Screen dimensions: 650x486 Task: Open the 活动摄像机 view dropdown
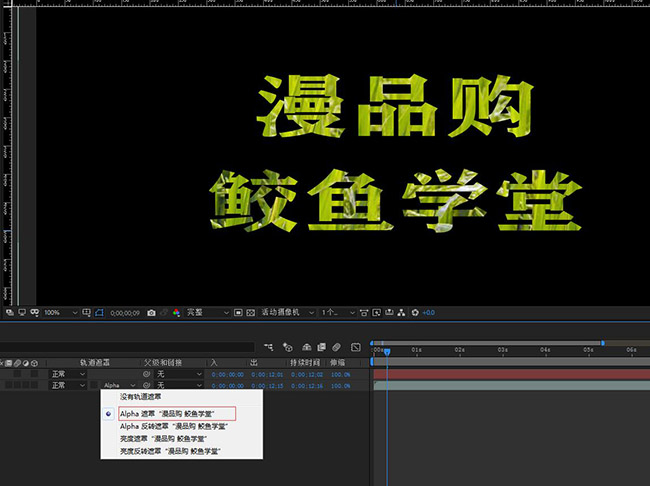pos(287,312)
